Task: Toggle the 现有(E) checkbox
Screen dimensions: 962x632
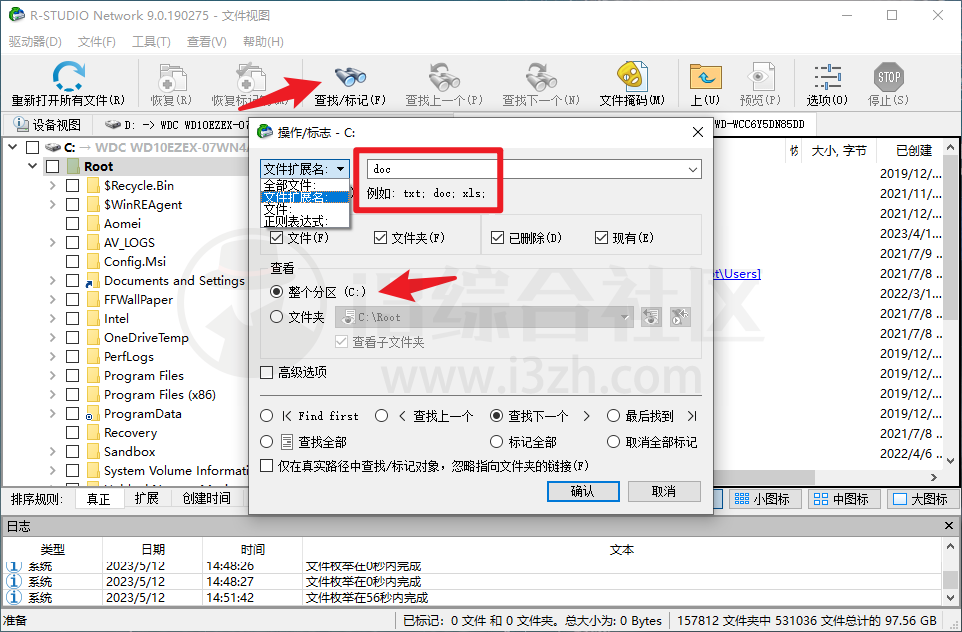Action: (x=601, y=237)
